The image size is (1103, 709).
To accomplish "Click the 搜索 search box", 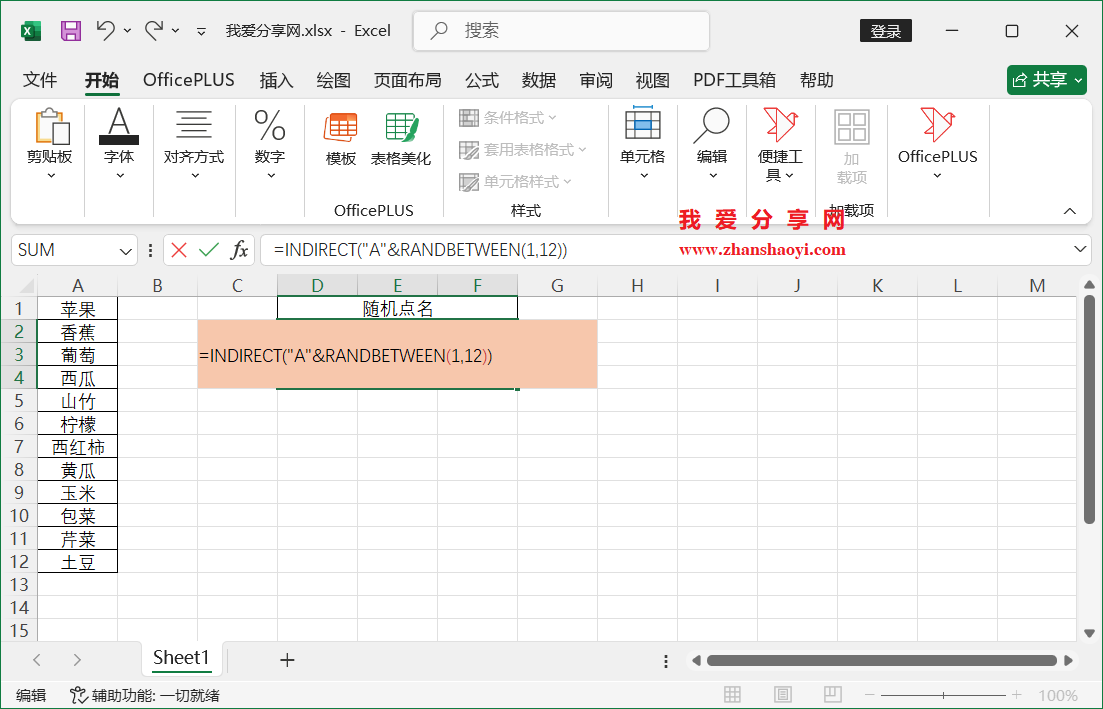I will 561,31.
